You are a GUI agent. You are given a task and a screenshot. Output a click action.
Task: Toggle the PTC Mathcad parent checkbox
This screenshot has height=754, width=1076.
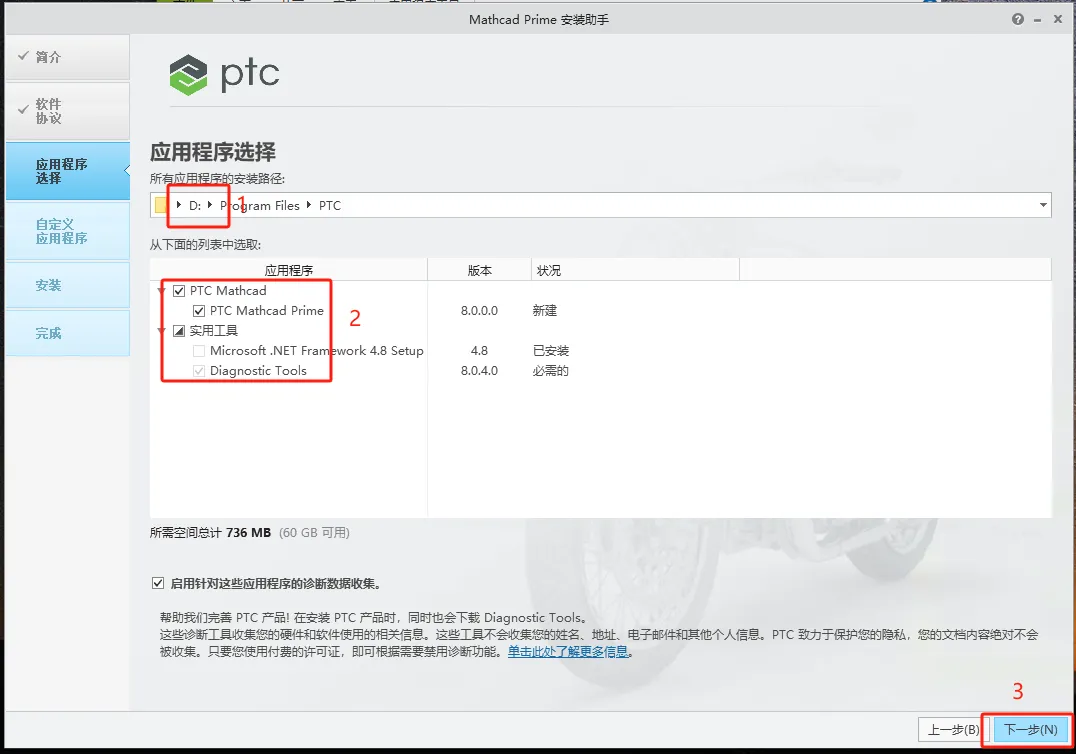[179, 291]
